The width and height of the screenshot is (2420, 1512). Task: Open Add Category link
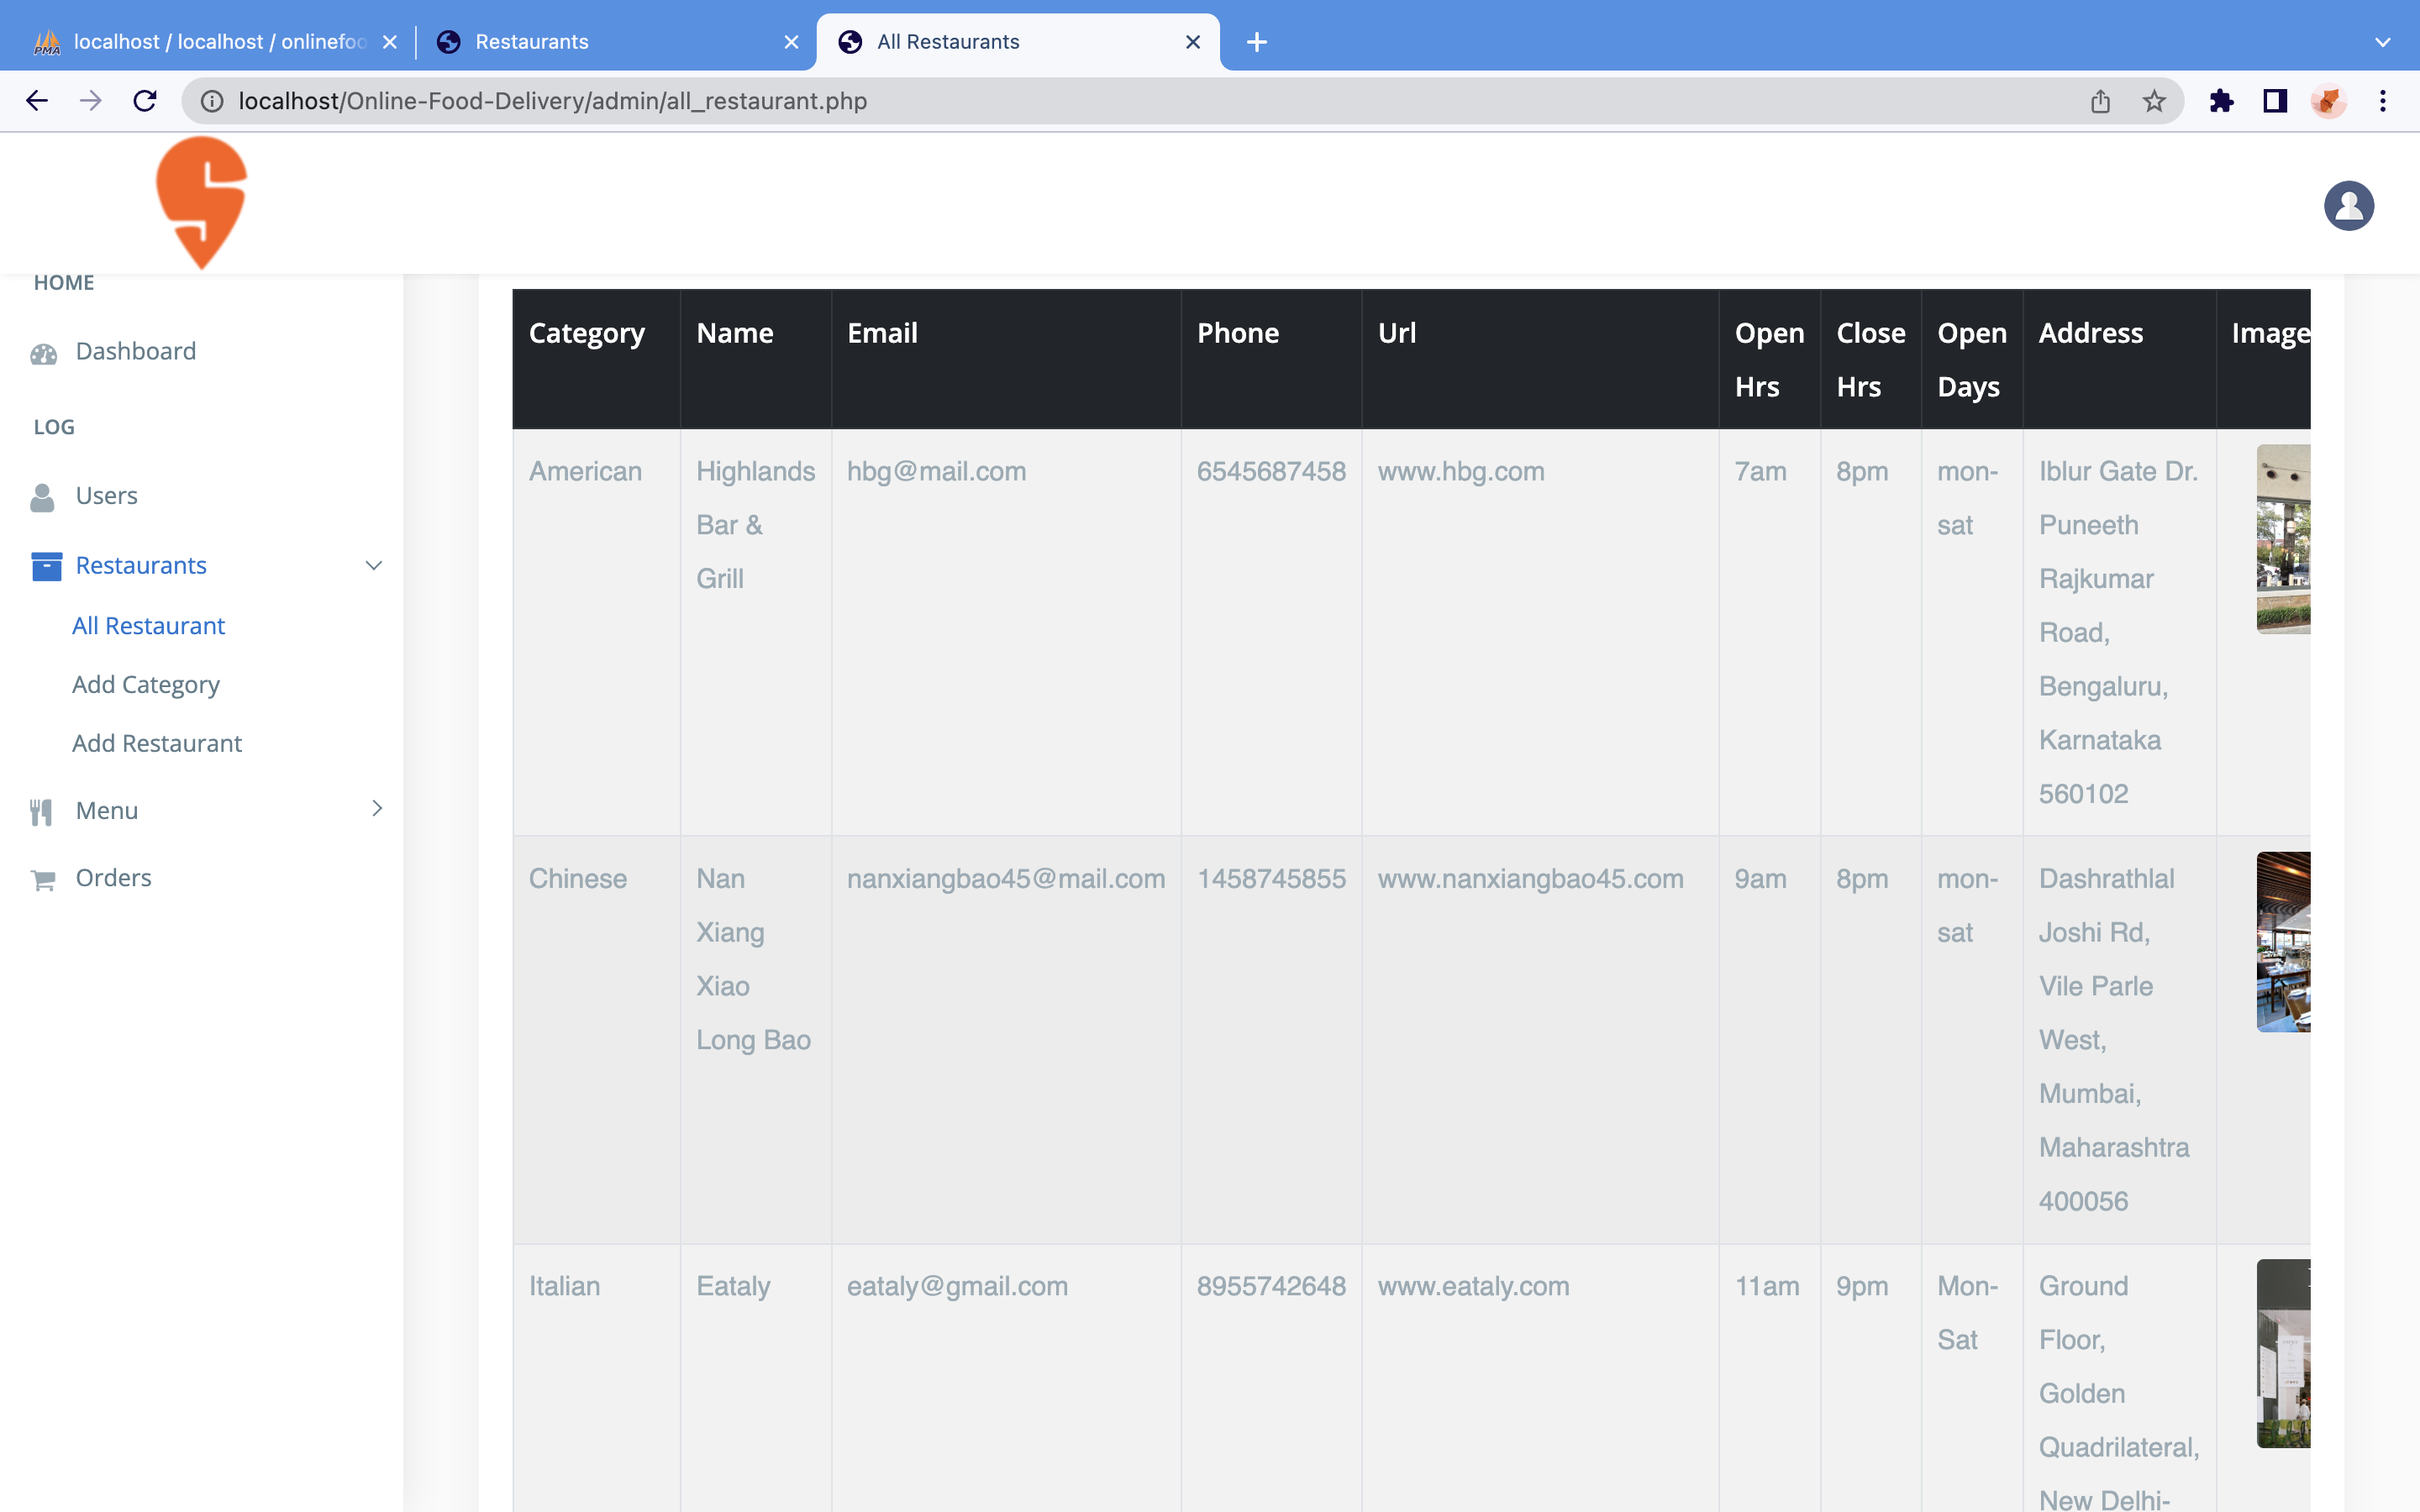point(146,685)
